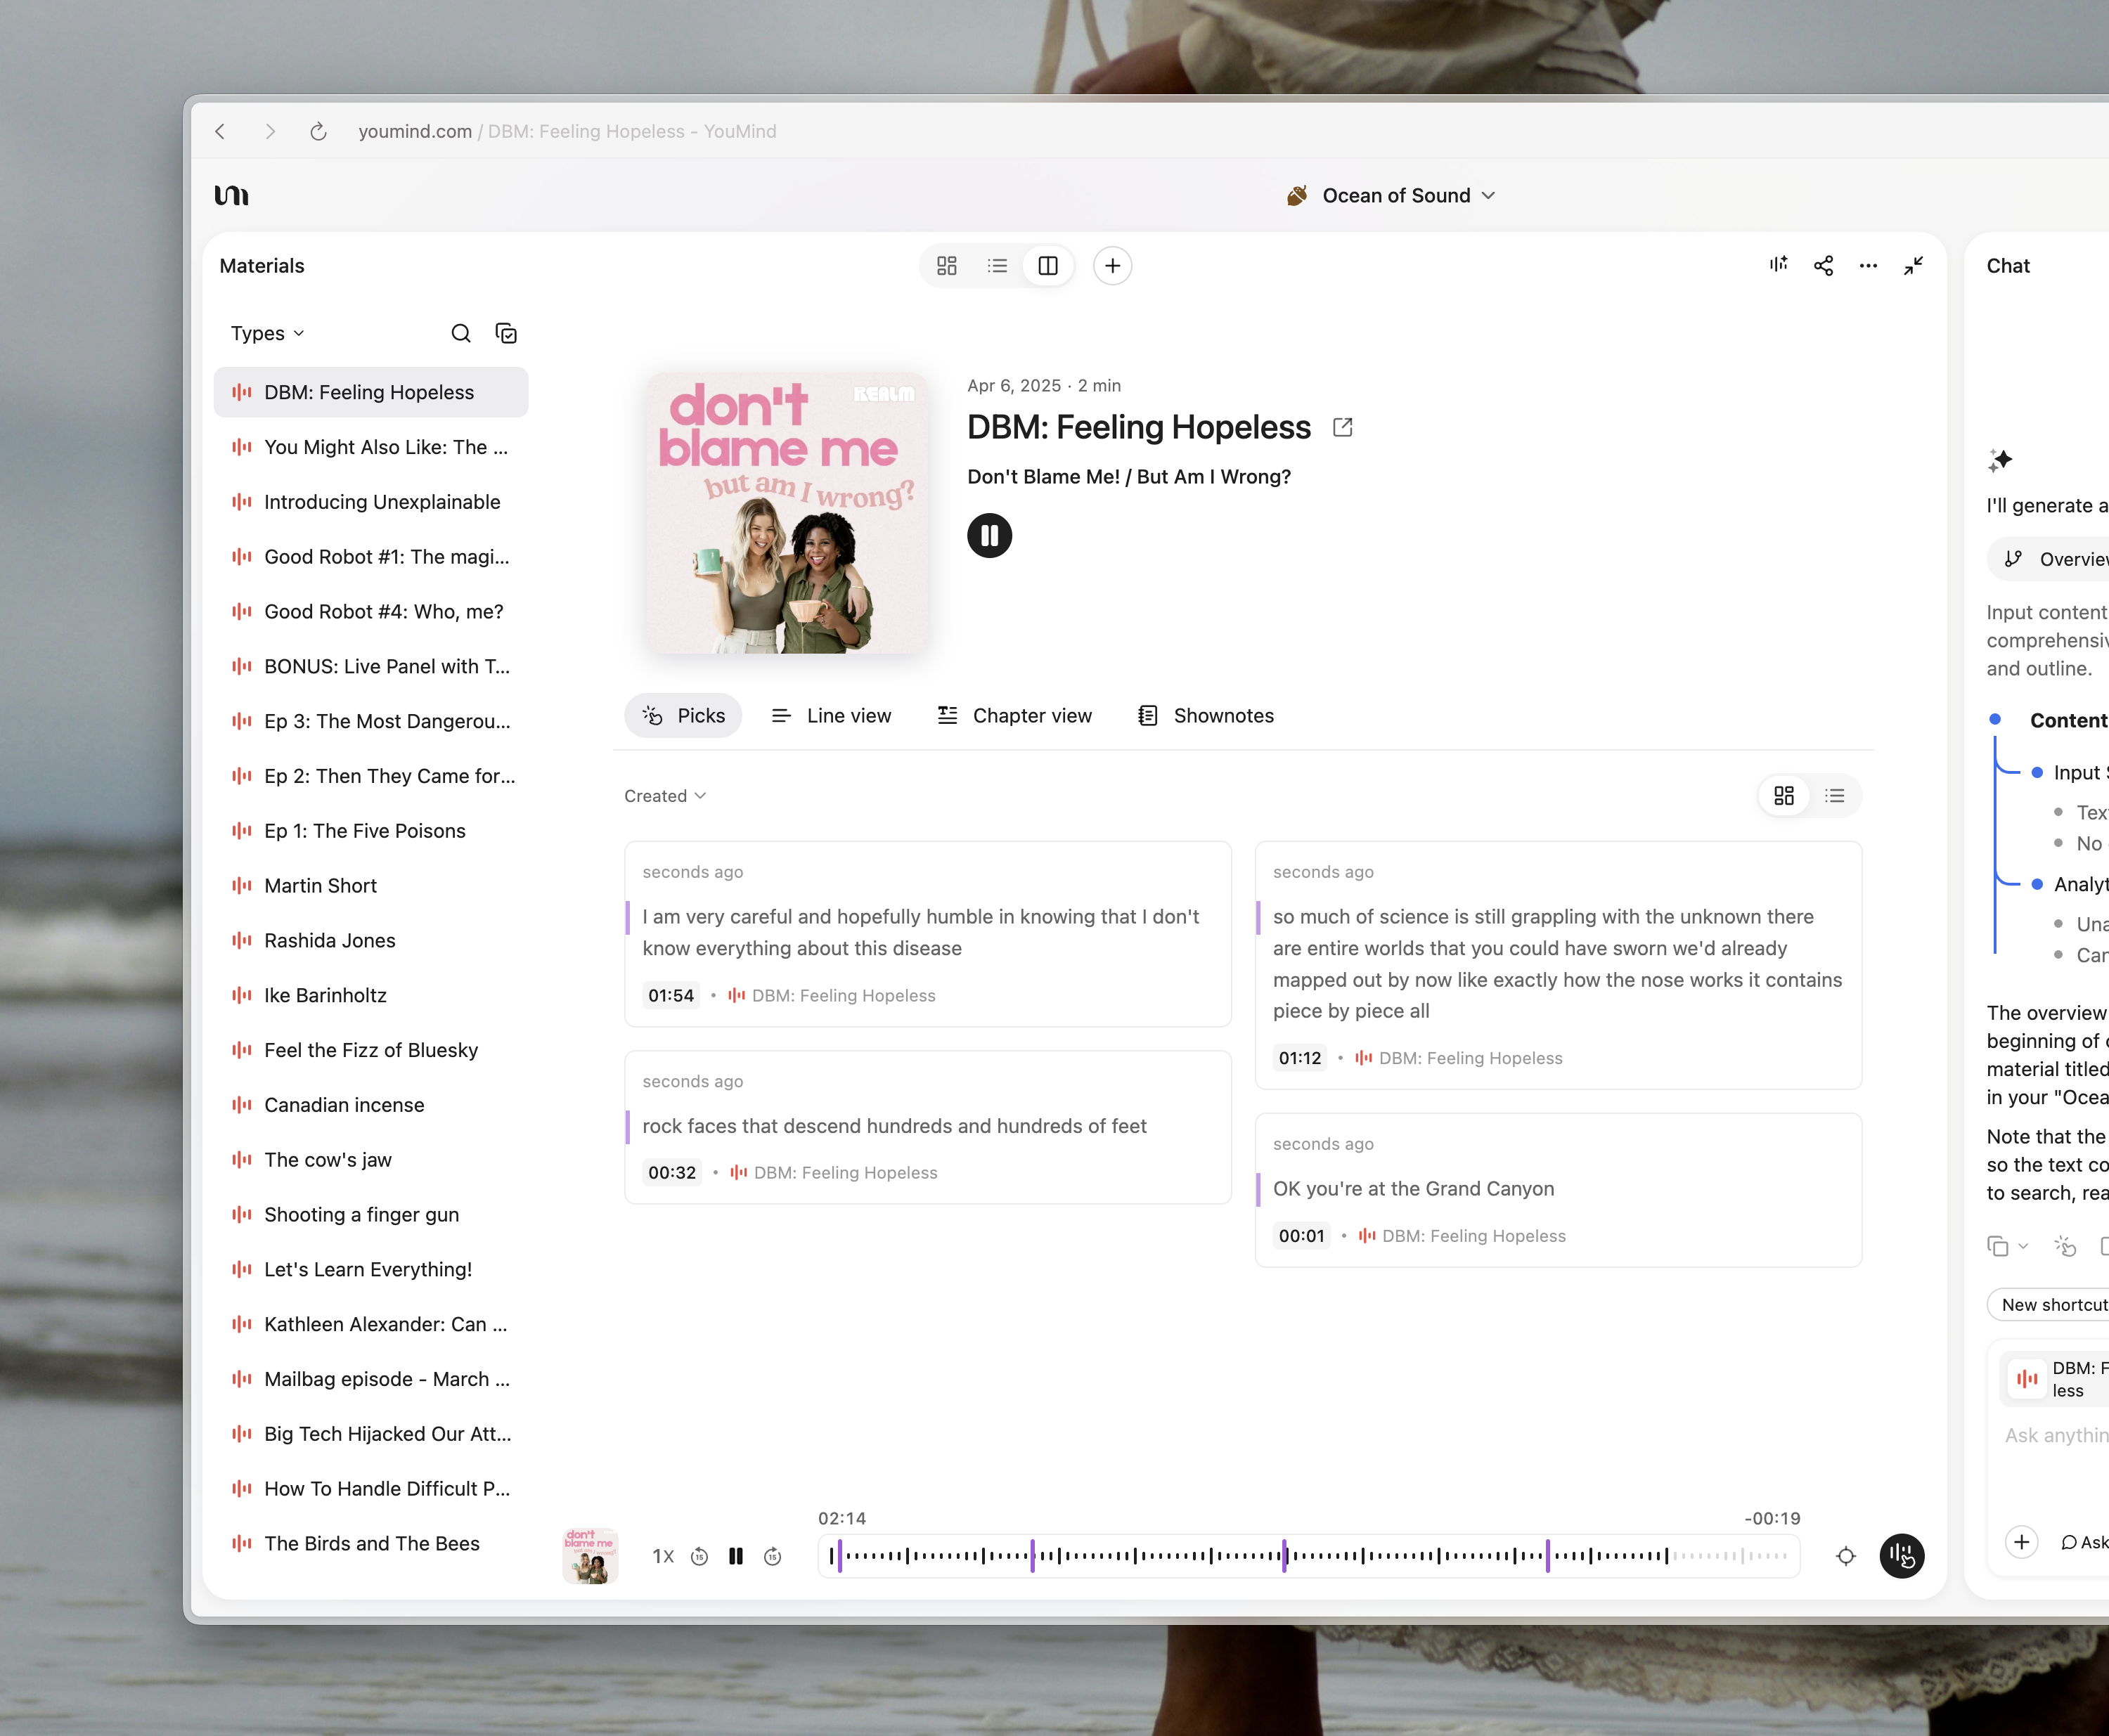Open the three-dots more options menu
The image size is (2109, 1736).
point(1867,265)
